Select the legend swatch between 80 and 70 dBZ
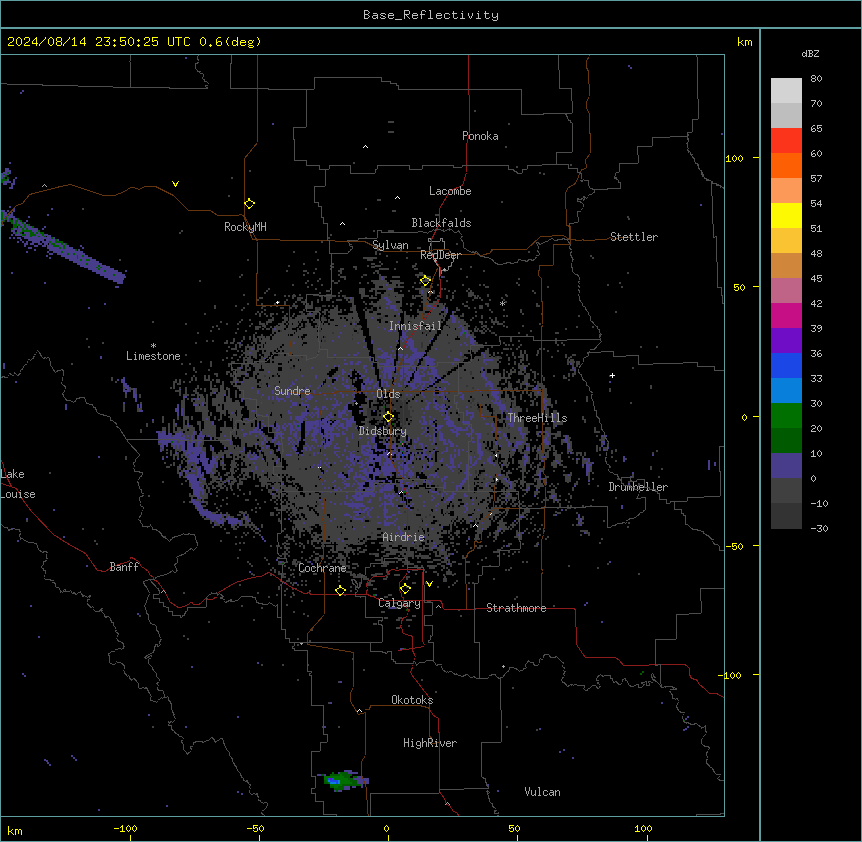 (x=786, y=91)
